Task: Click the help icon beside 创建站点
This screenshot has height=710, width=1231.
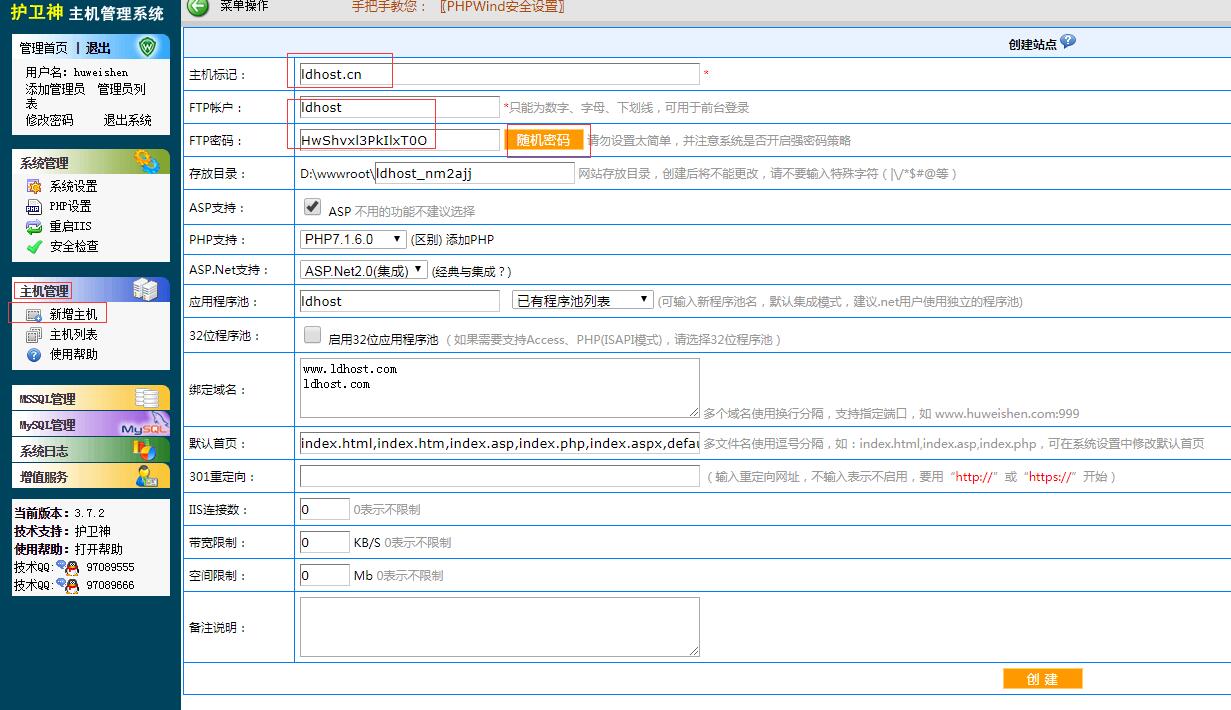Action: pos(1068,42)
